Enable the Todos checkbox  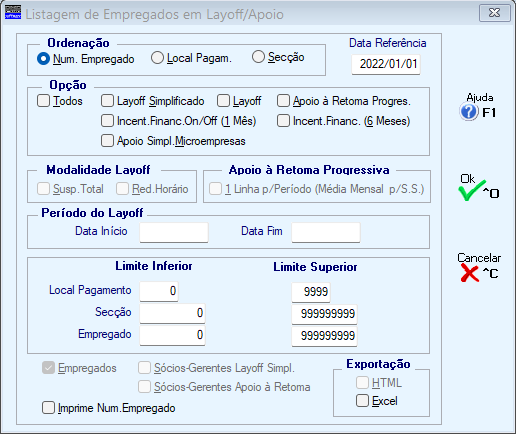pyautogui.click(x=43, y=101)
